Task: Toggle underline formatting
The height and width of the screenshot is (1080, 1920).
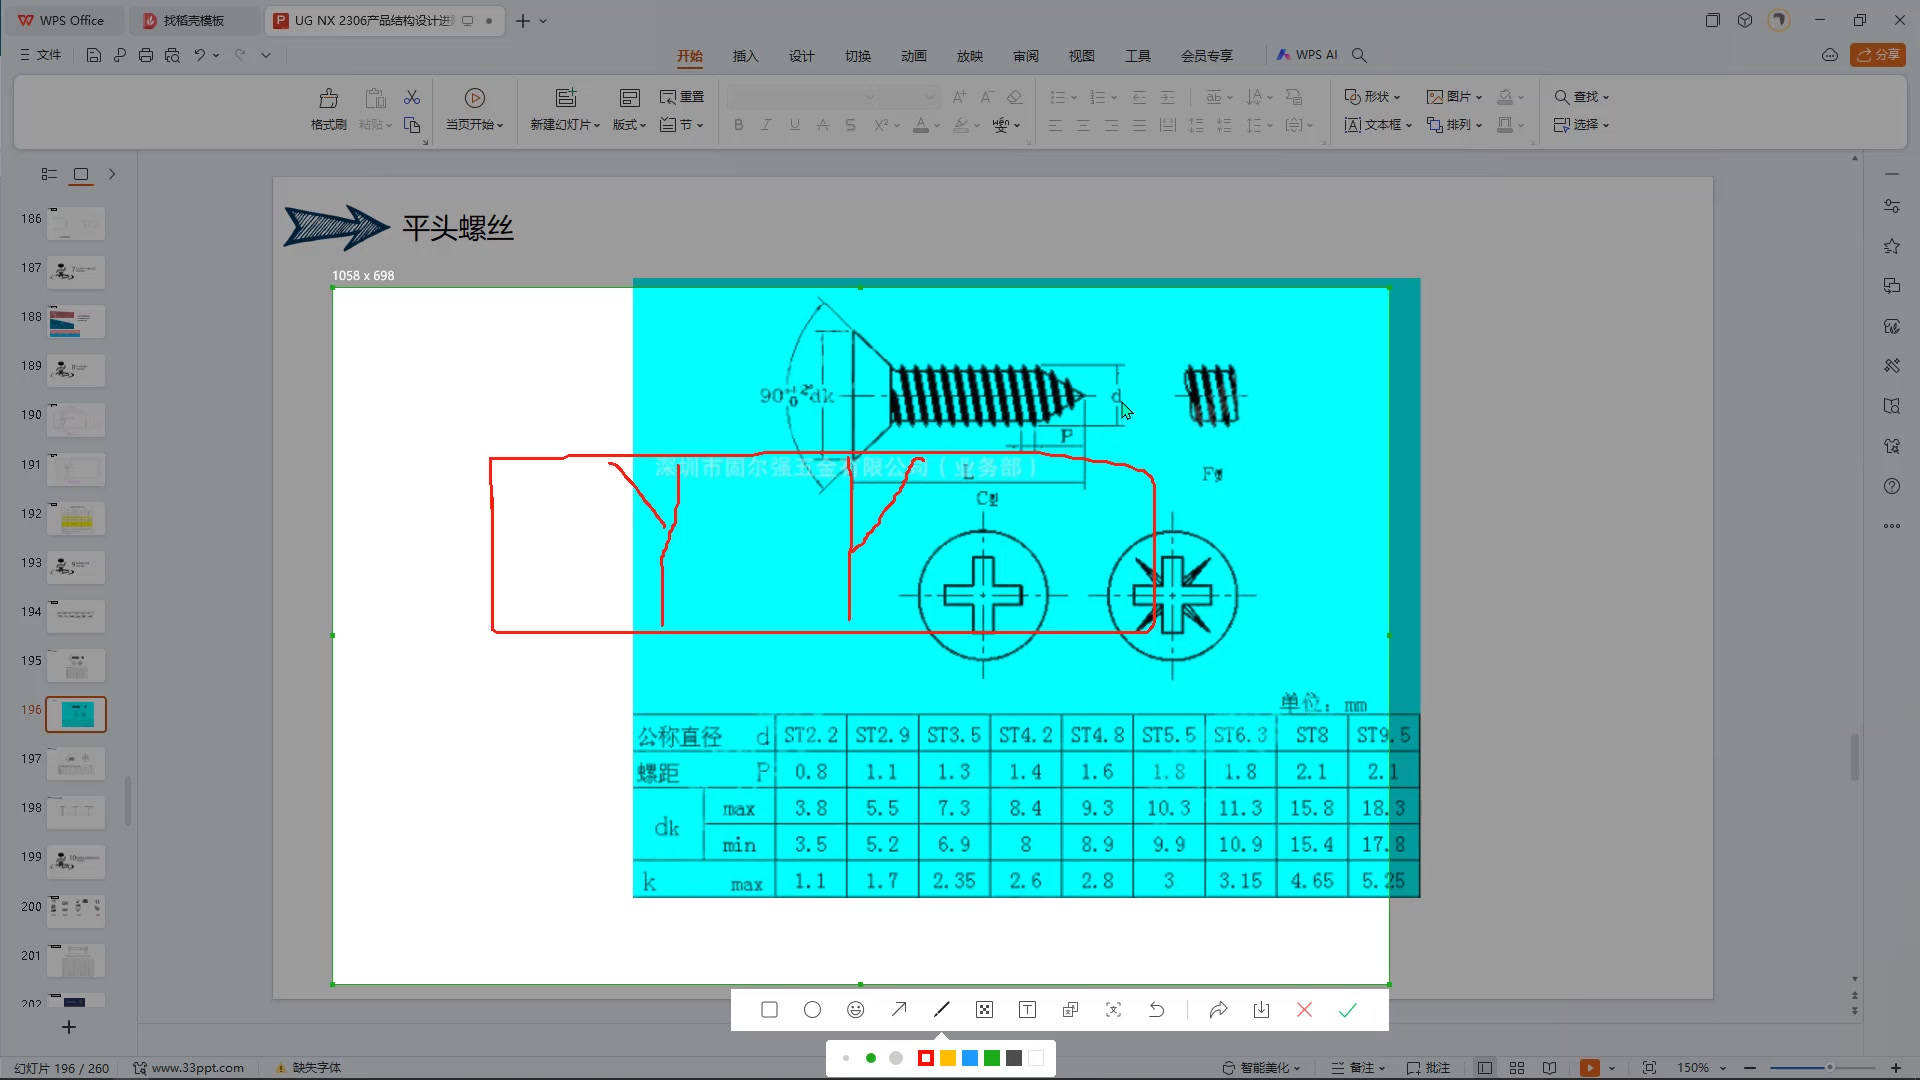Action: 794,124
